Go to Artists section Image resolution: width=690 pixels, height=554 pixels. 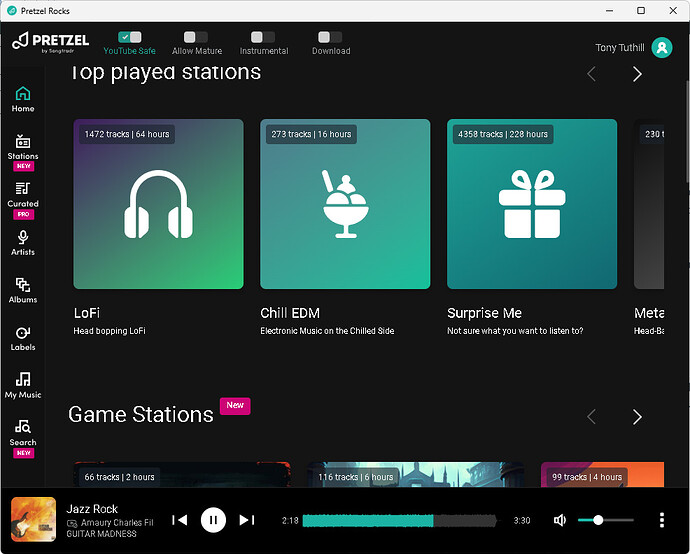coord(22,243)
